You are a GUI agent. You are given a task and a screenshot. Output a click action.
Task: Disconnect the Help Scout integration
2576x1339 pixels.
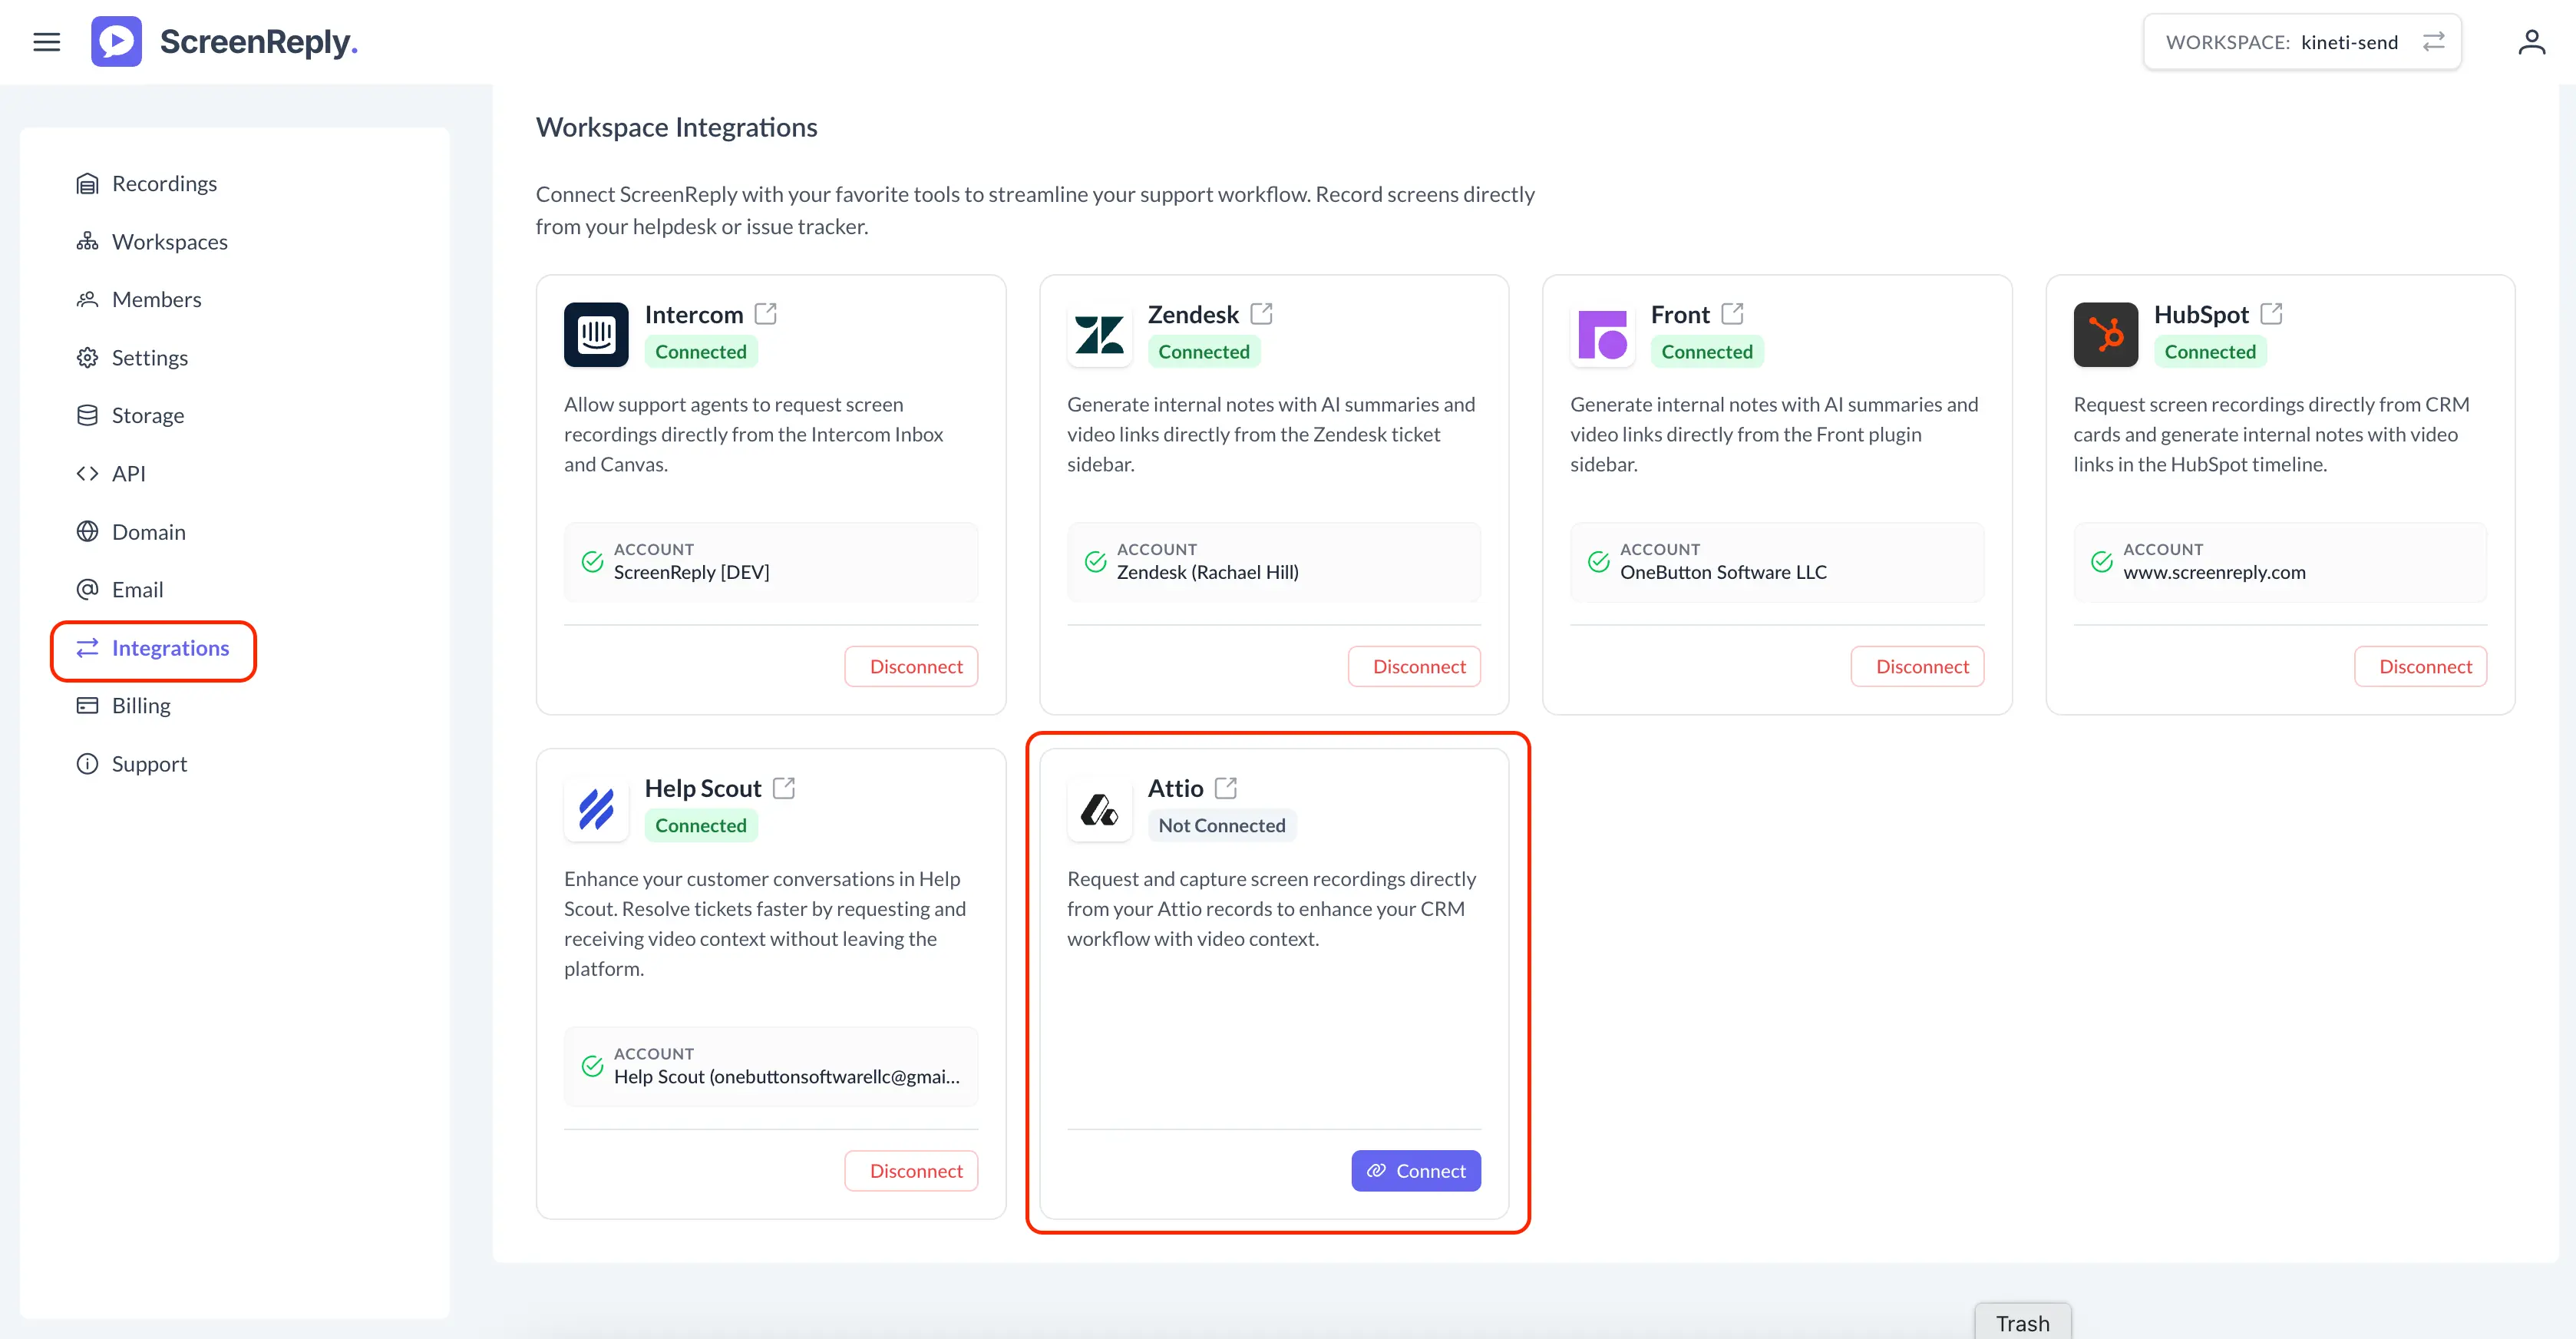pyautogui.click(x=911, y=1171)
